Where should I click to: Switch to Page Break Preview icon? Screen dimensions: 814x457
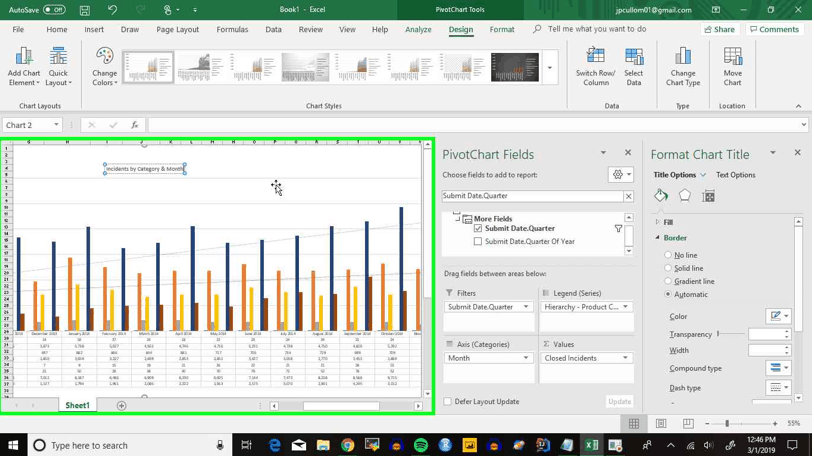coord(688,424)
